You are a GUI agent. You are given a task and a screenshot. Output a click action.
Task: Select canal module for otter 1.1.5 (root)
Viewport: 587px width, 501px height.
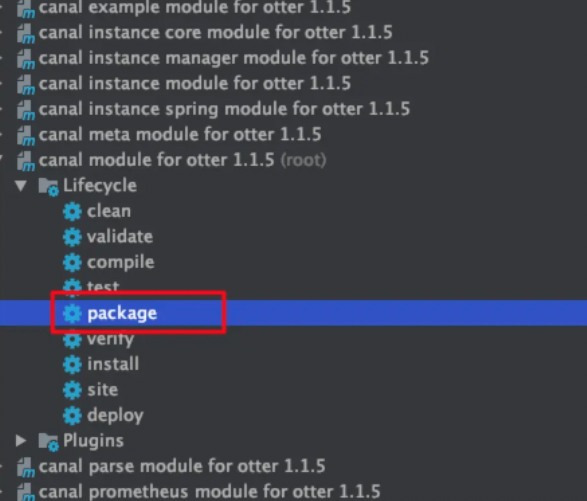coord(182,160)
